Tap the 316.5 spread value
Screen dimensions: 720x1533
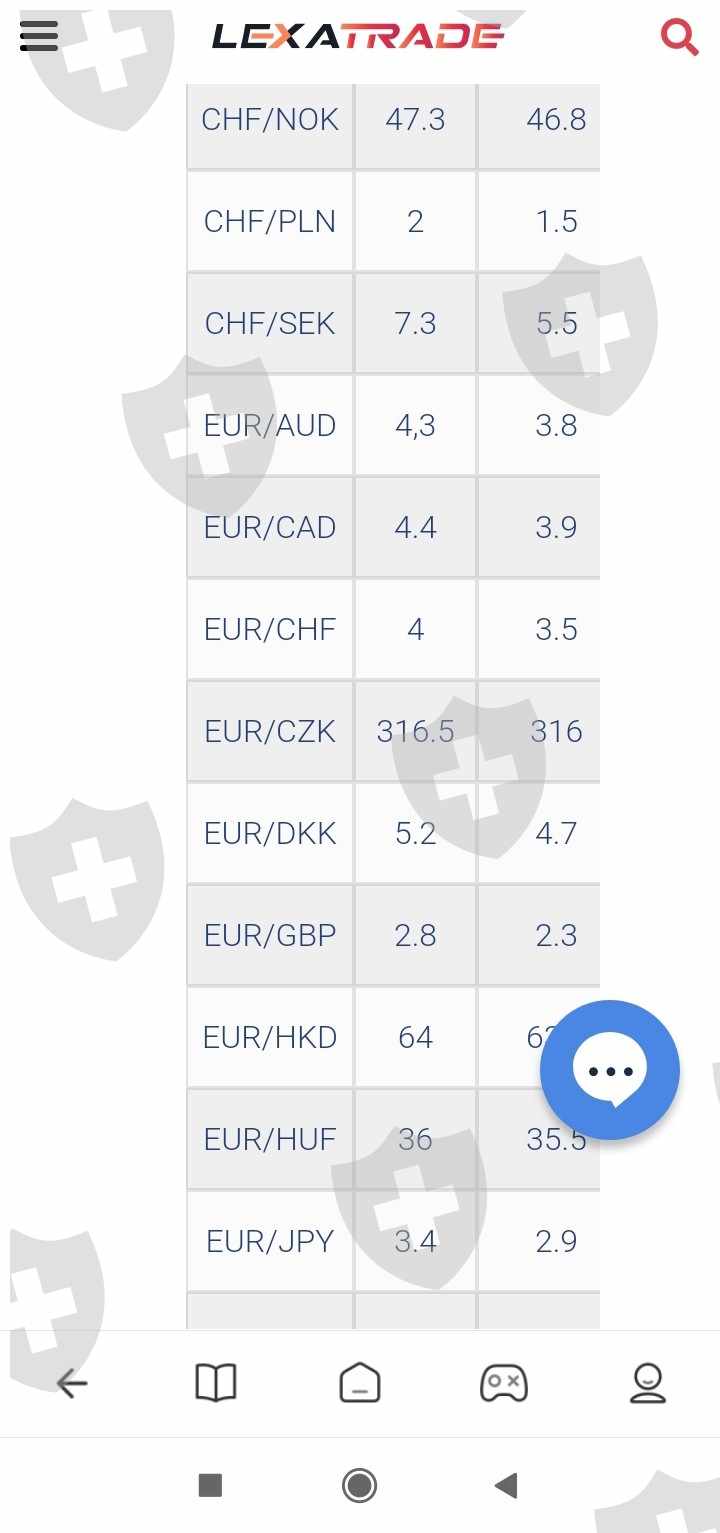(x=415, y=732)
